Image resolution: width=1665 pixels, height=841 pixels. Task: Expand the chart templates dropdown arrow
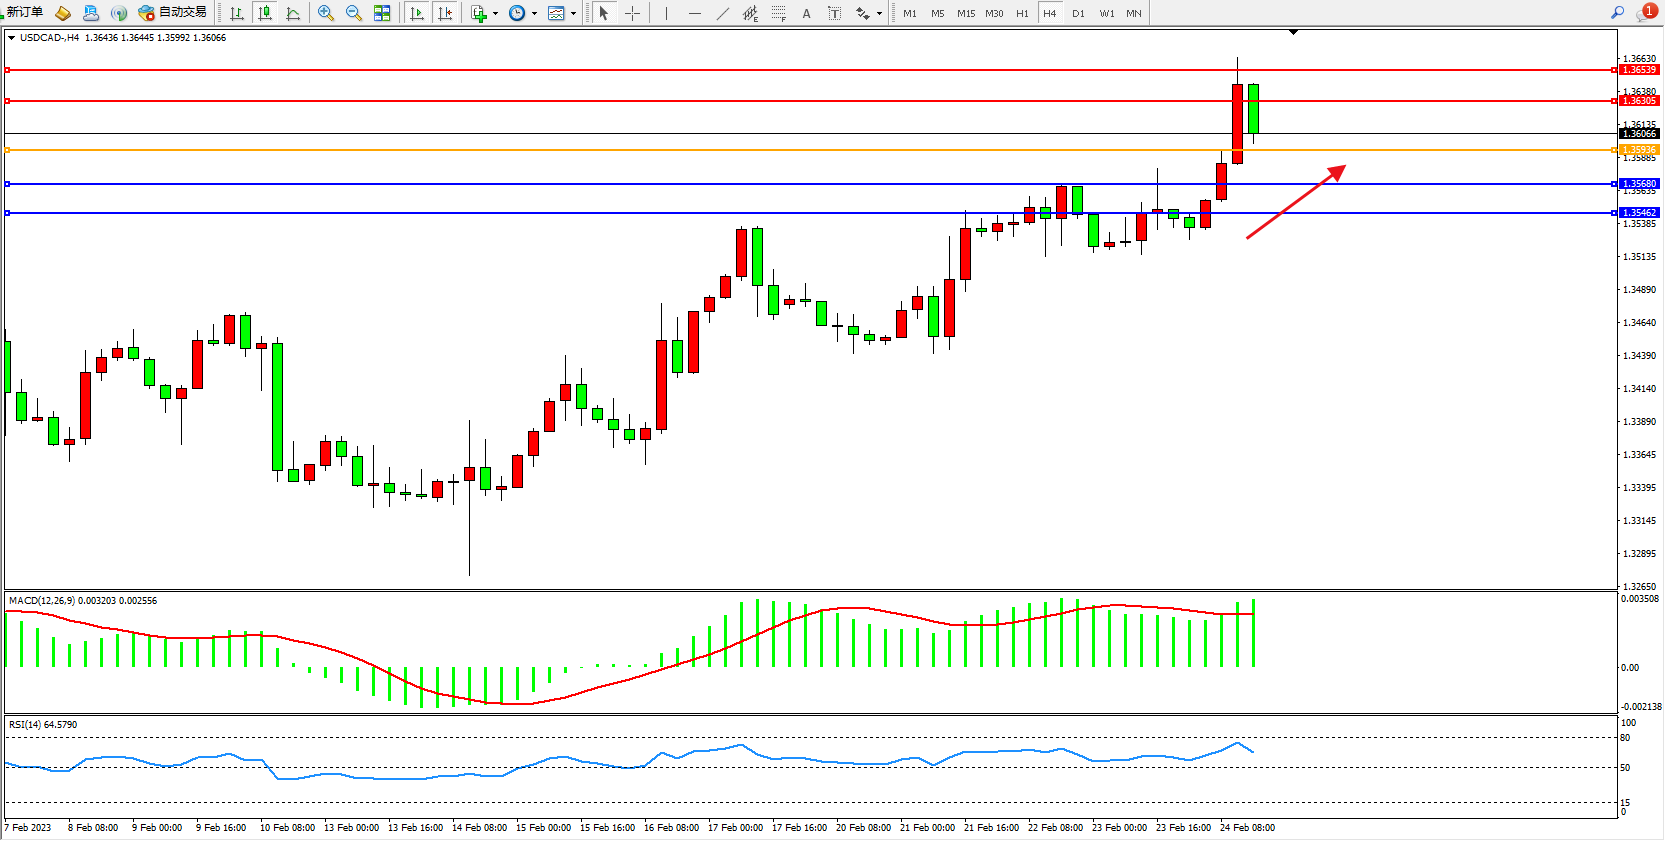[x=573, y=14]
